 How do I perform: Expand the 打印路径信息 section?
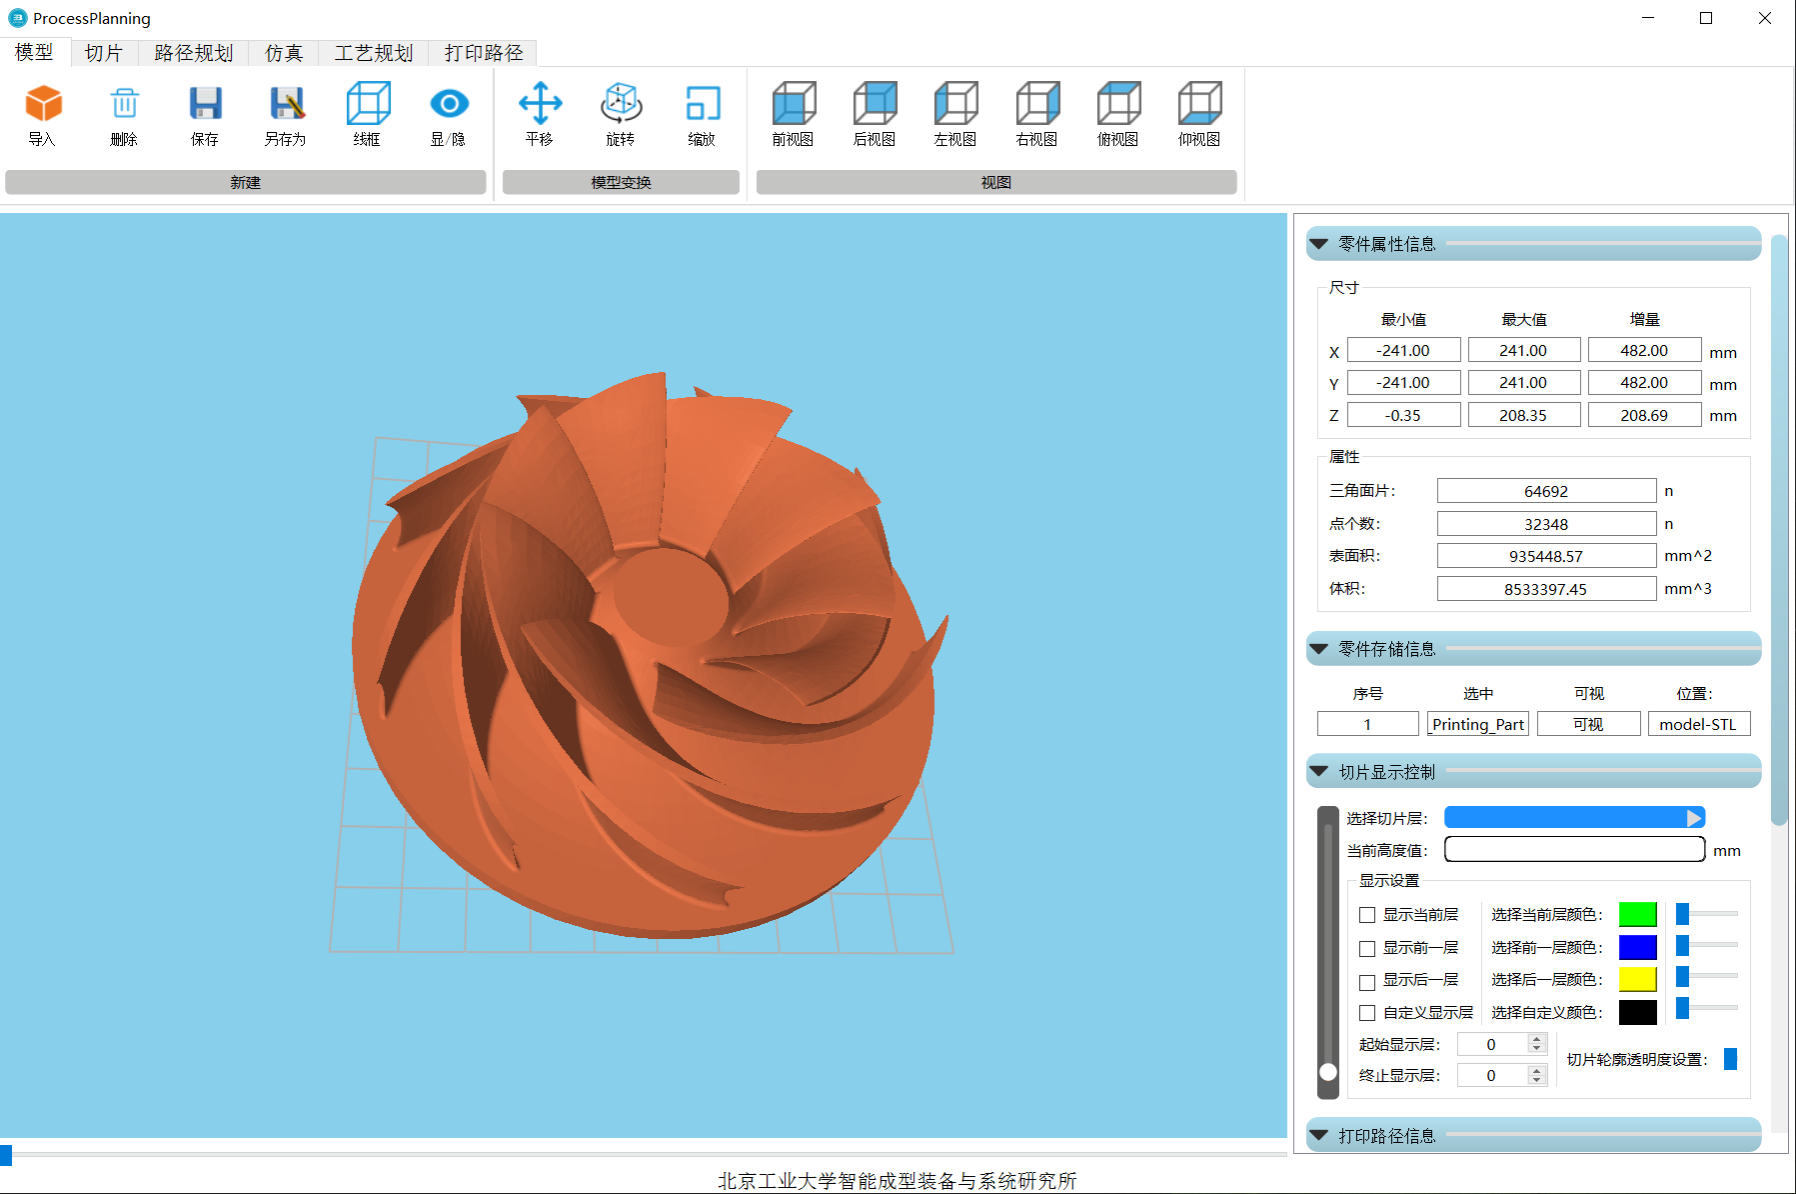pyautogui.click(x=1319, y=1136)
